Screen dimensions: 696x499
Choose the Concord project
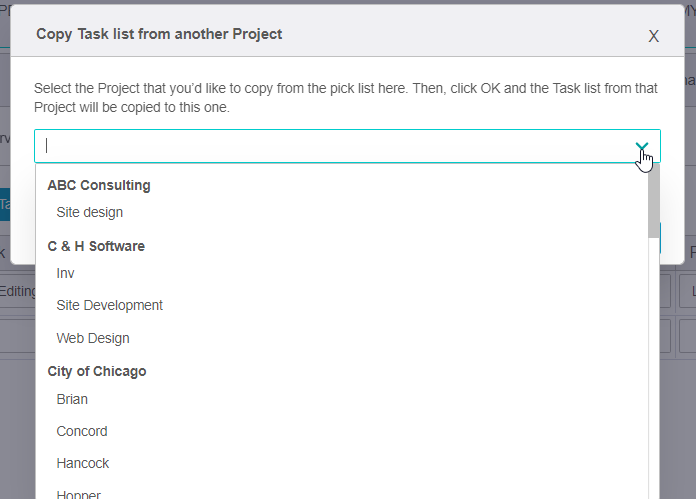(82, 431)
